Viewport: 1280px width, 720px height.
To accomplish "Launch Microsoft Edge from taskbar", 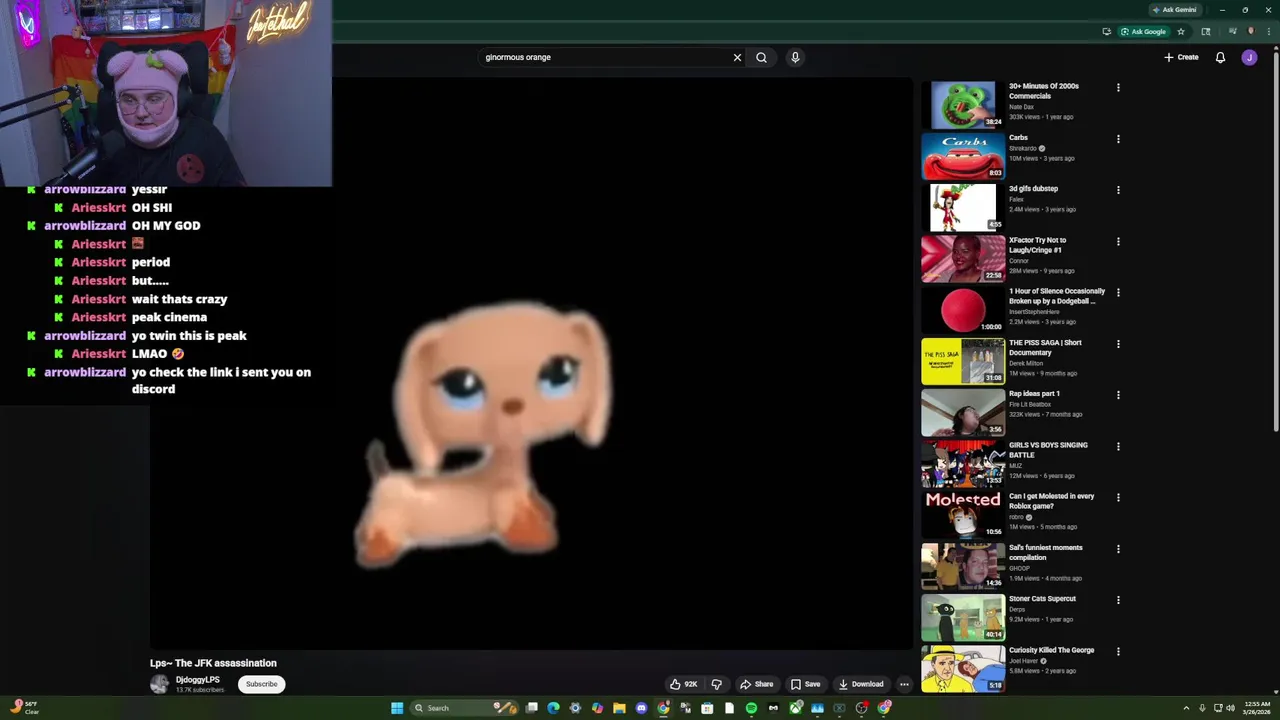I will point(553,708).
